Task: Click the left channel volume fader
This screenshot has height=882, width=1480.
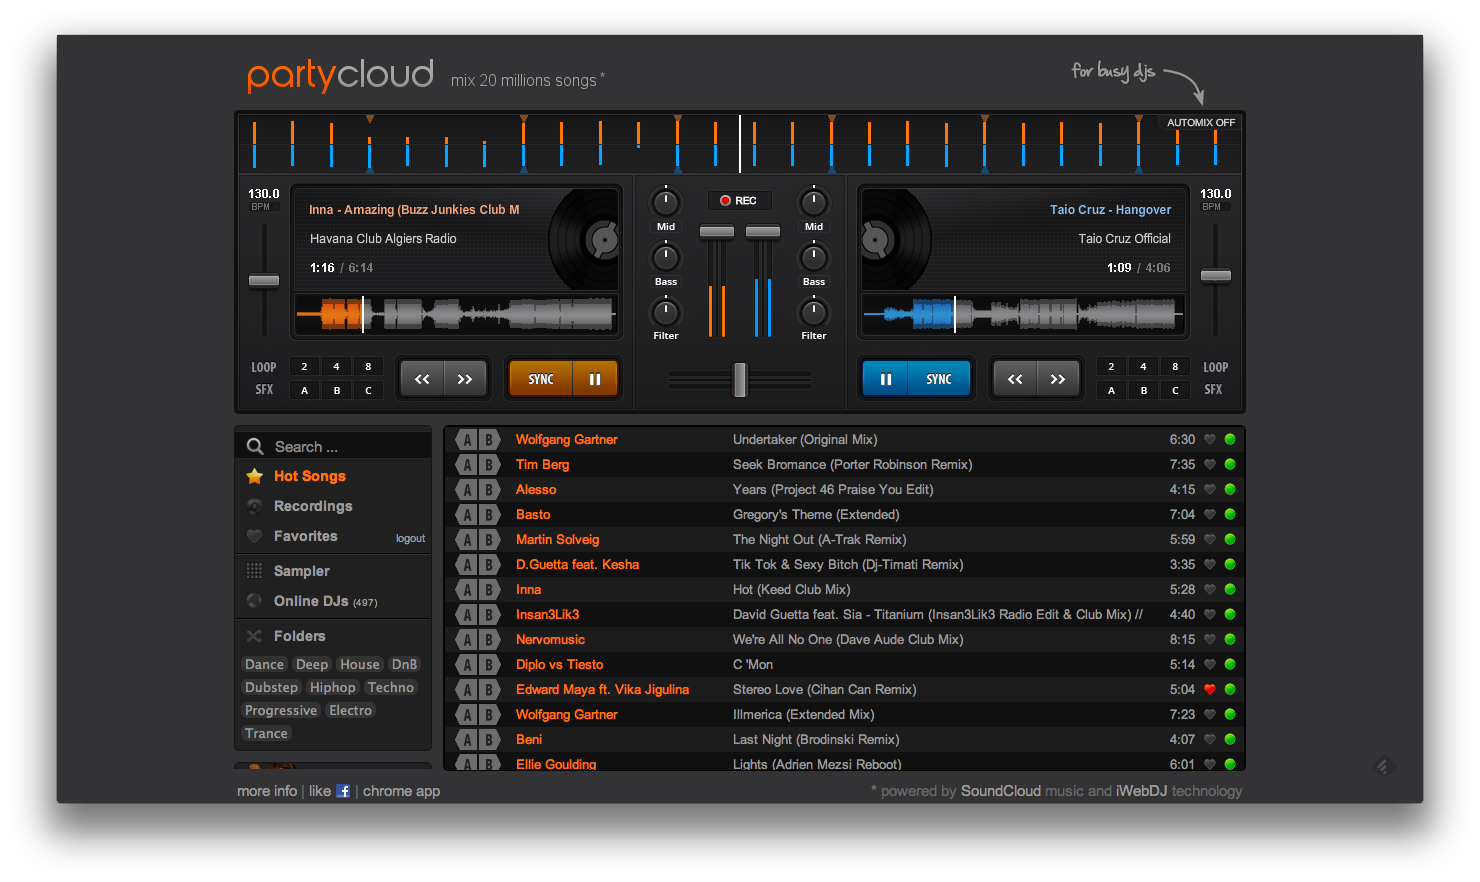Action: pyautogui.click(x=716, y=232)
